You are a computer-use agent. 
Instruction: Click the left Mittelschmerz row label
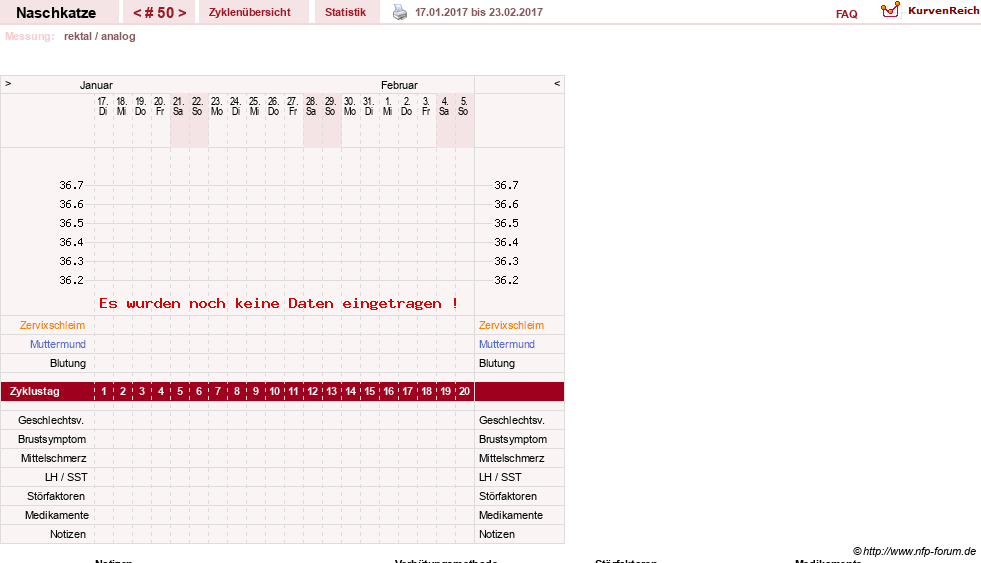click(x=54, y=459)
